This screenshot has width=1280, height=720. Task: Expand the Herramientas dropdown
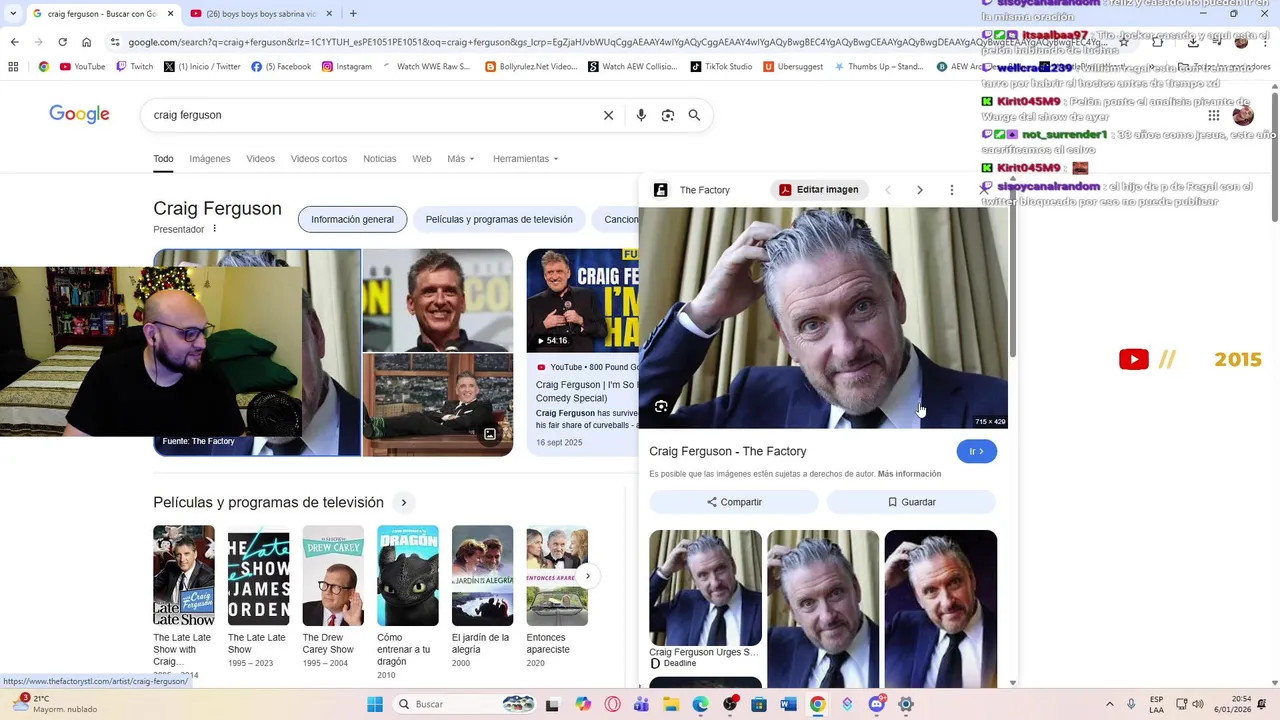pyautogui.click(x=526, y=159)
